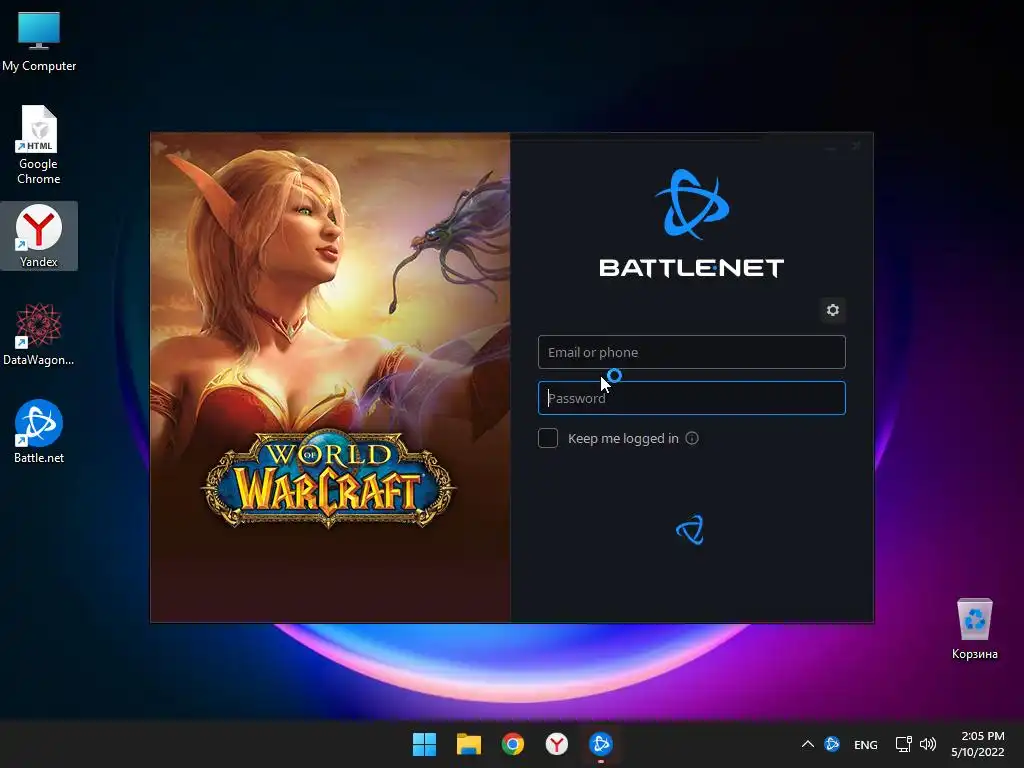Click the info icon beside Keep me logged in
Image resolution: width=1024 pixels, height=768 pixels.
click(692, 438)
